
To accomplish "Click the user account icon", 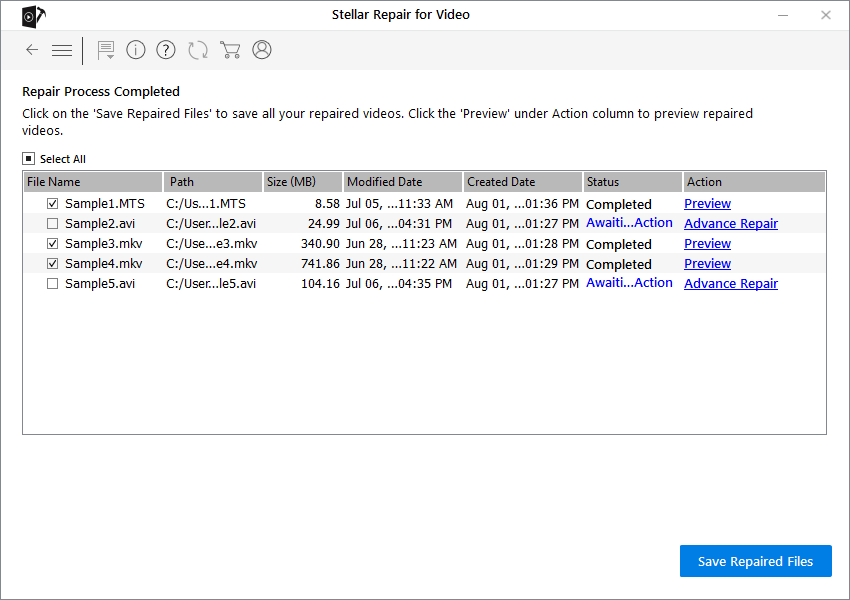I will pyautogui.click(x=262, y=50).
